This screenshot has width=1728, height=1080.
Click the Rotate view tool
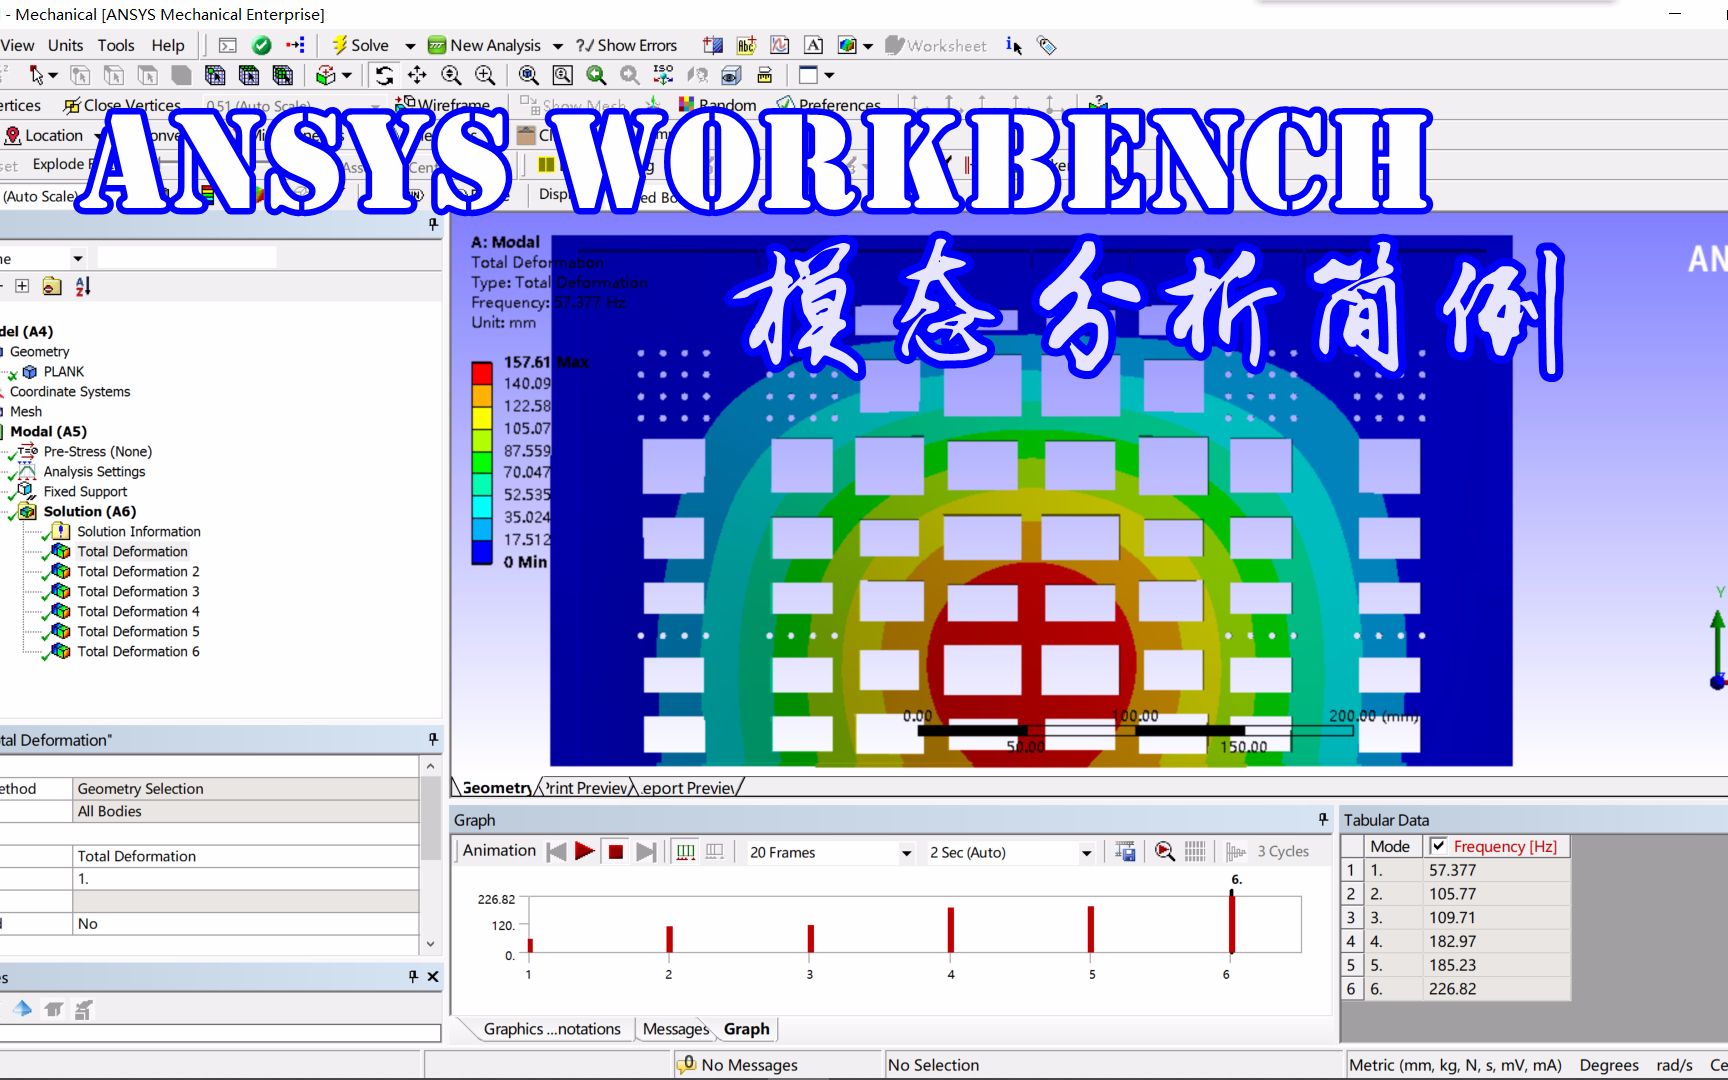(x=384, y=75)
